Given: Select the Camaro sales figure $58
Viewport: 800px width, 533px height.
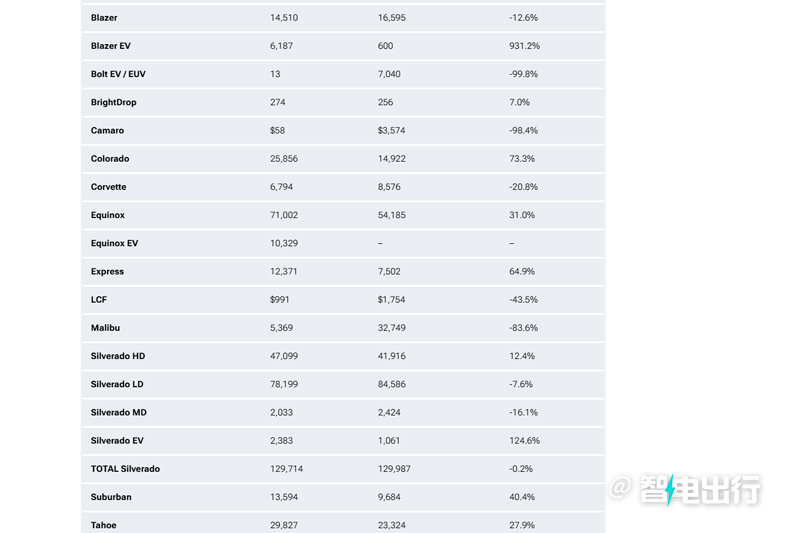Looking at the screenshot, I should pyautogui.click(x=278, y=131).
